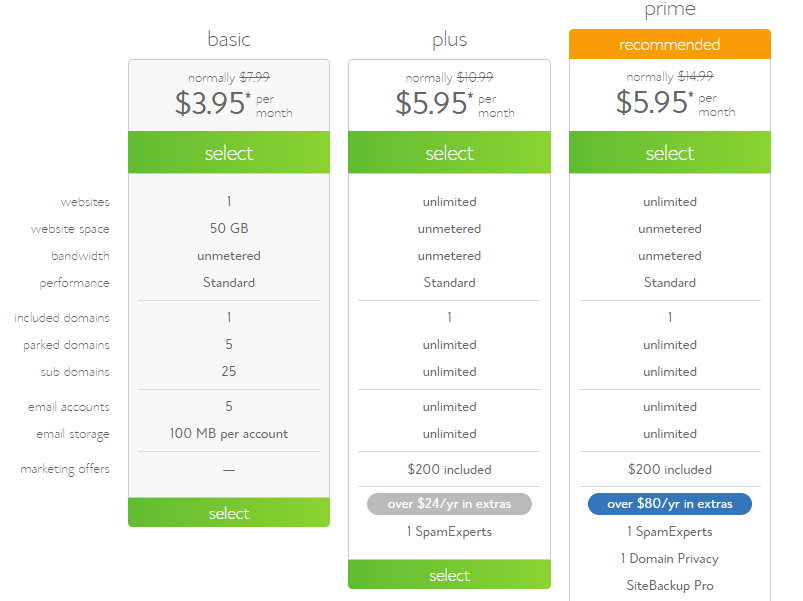This screenshot has width=803, height=601.
Task: Click the gray 'over $24/yr in extras' badge
Action: click(x=449, y=504)
